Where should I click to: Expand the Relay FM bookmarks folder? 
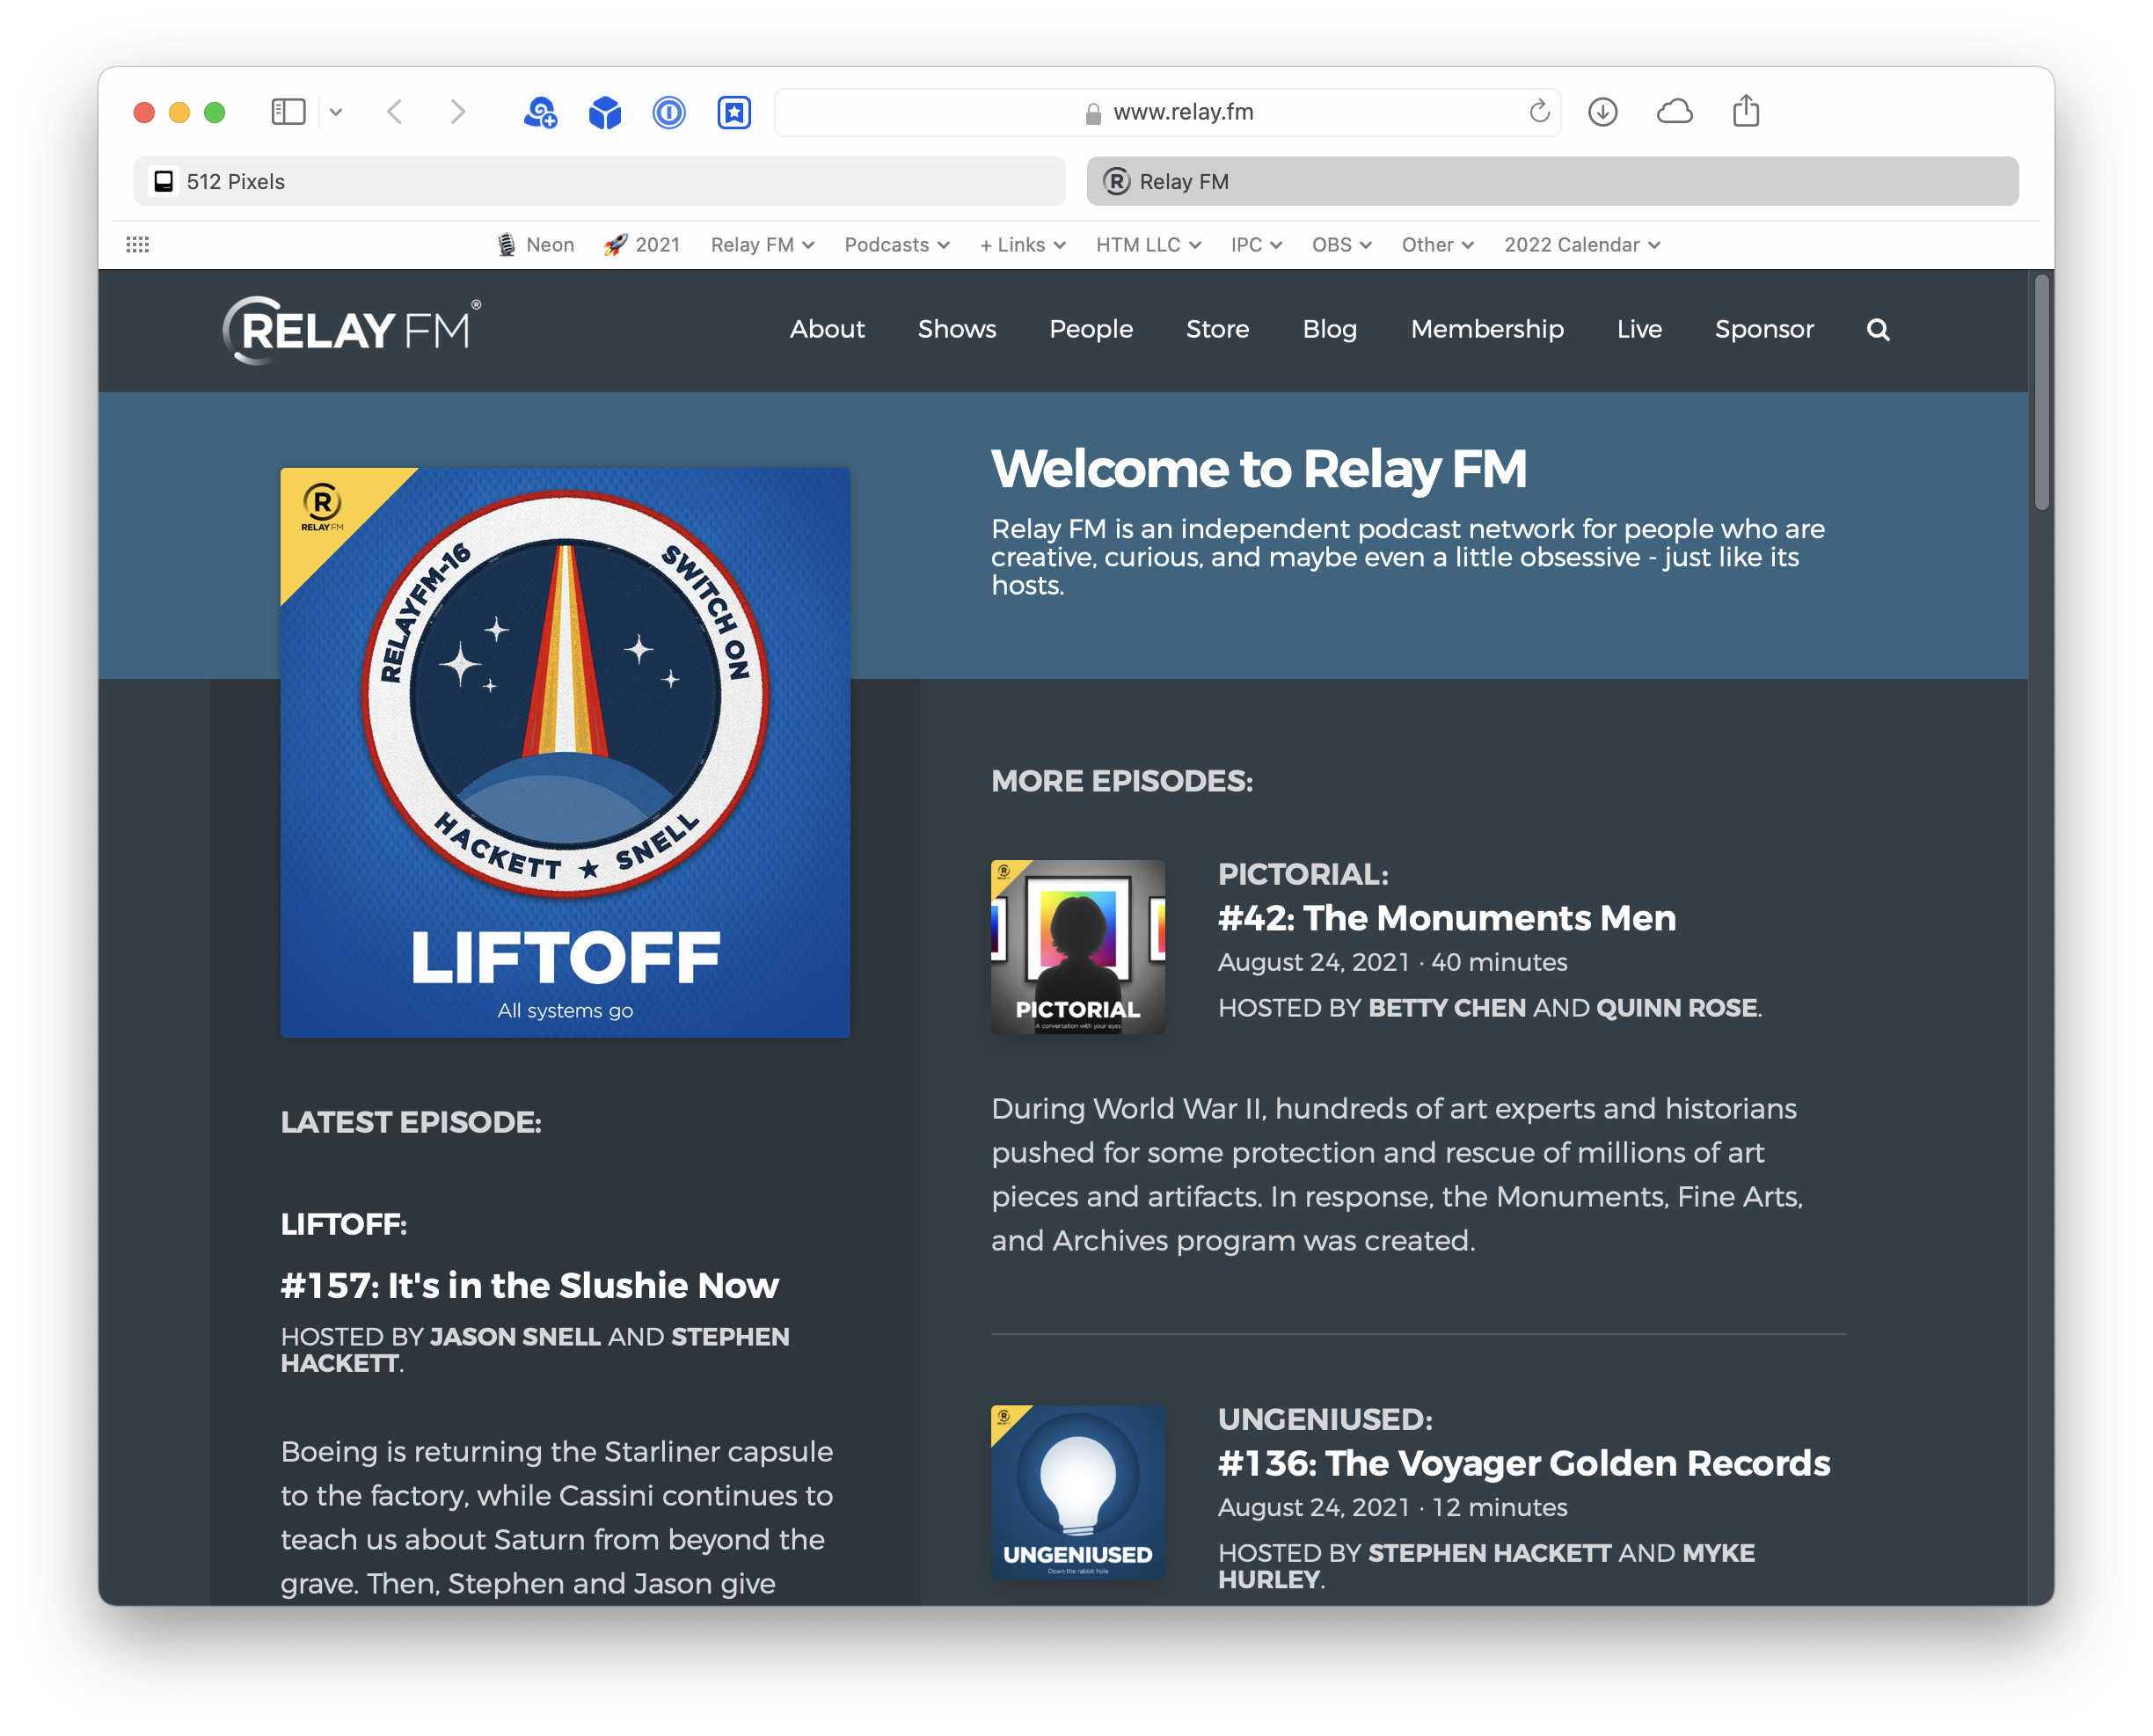pyautogui.click(x=762, y=244)
